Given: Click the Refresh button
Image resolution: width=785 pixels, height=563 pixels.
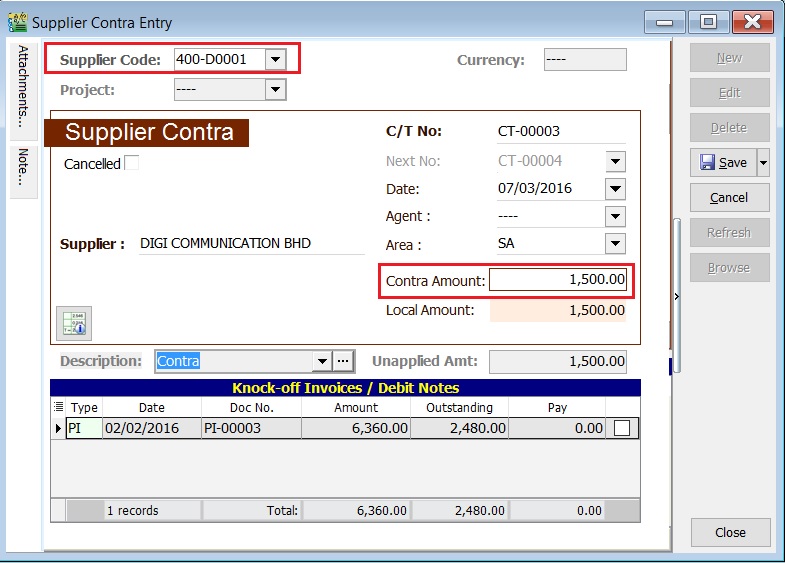Looking at the screenshot, I should tap(729, 233).
